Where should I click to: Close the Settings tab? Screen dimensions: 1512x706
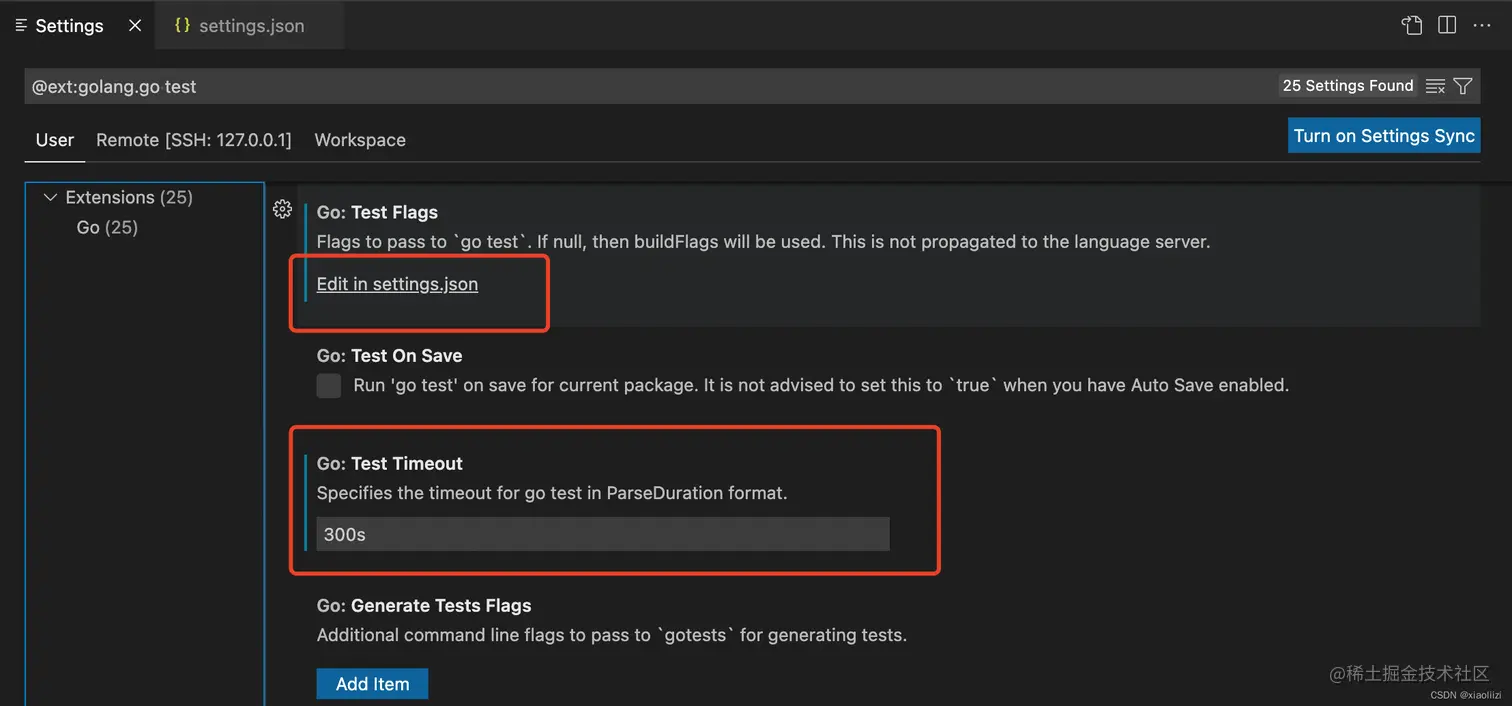(135, 26)
